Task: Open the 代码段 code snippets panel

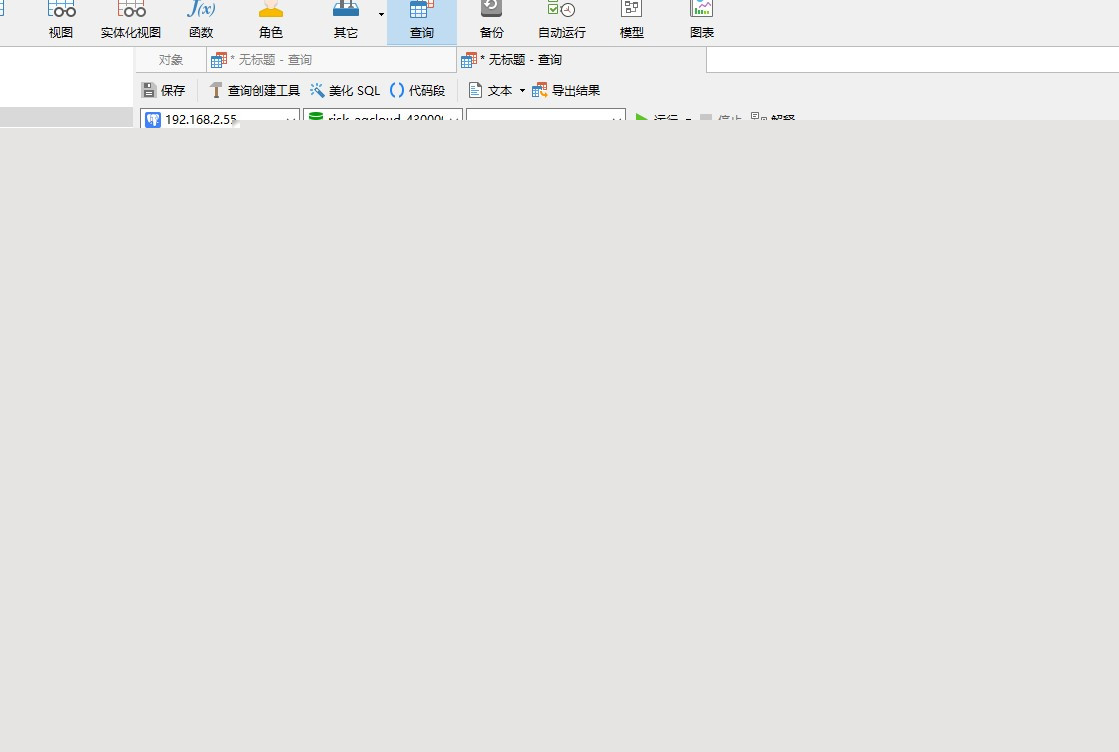Action: (x=417, y=90)
